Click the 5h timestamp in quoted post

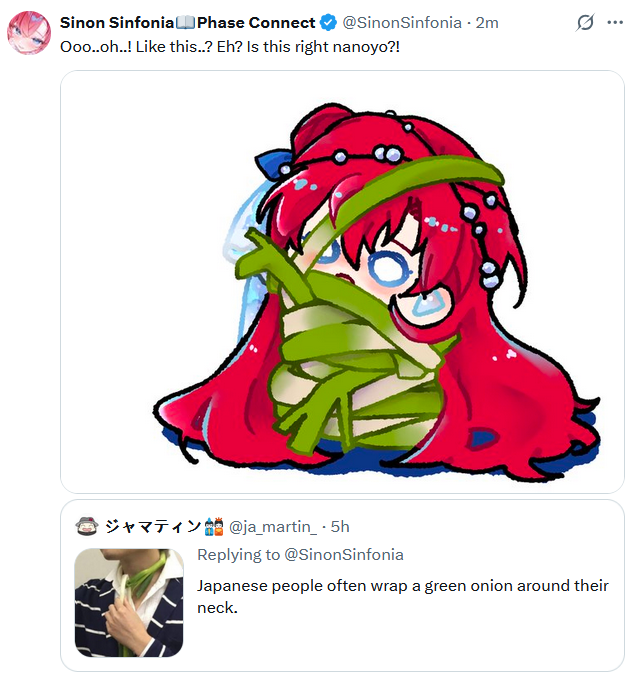tap(340, 527)
